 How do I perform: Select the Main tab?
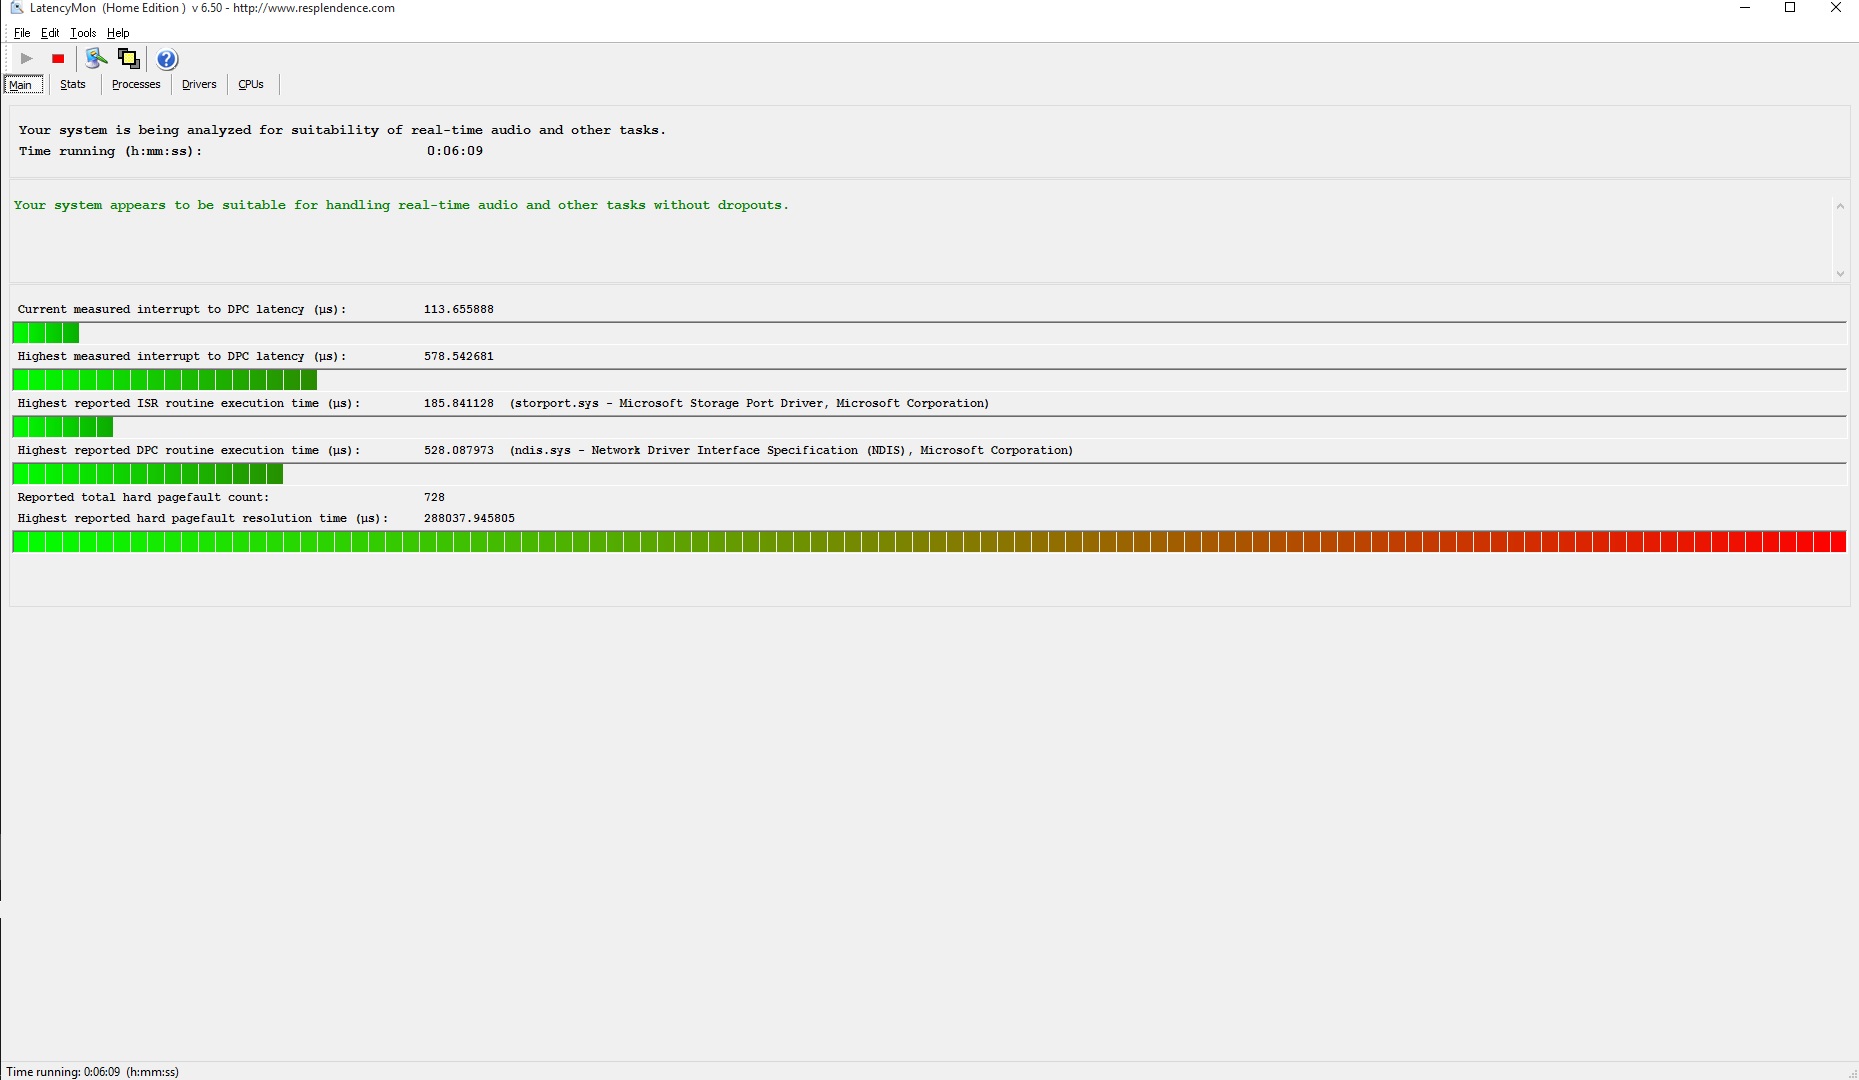[x=22, y=85]
